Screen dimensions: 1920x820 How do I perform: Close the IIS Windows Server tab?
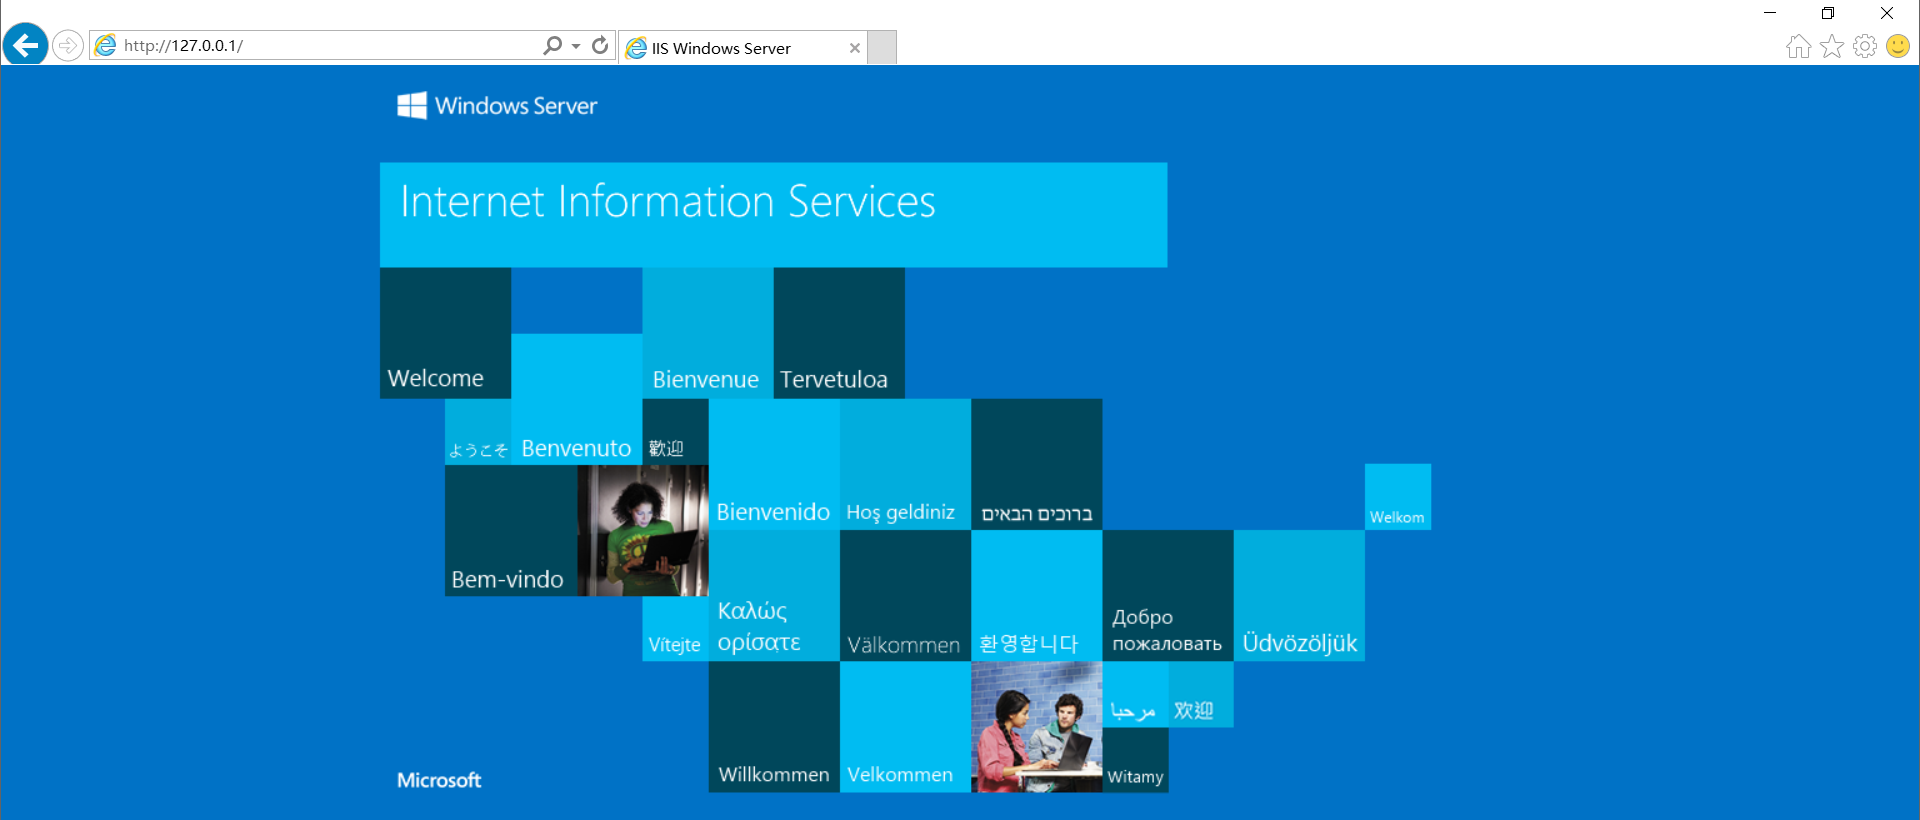tap(855, 48)
